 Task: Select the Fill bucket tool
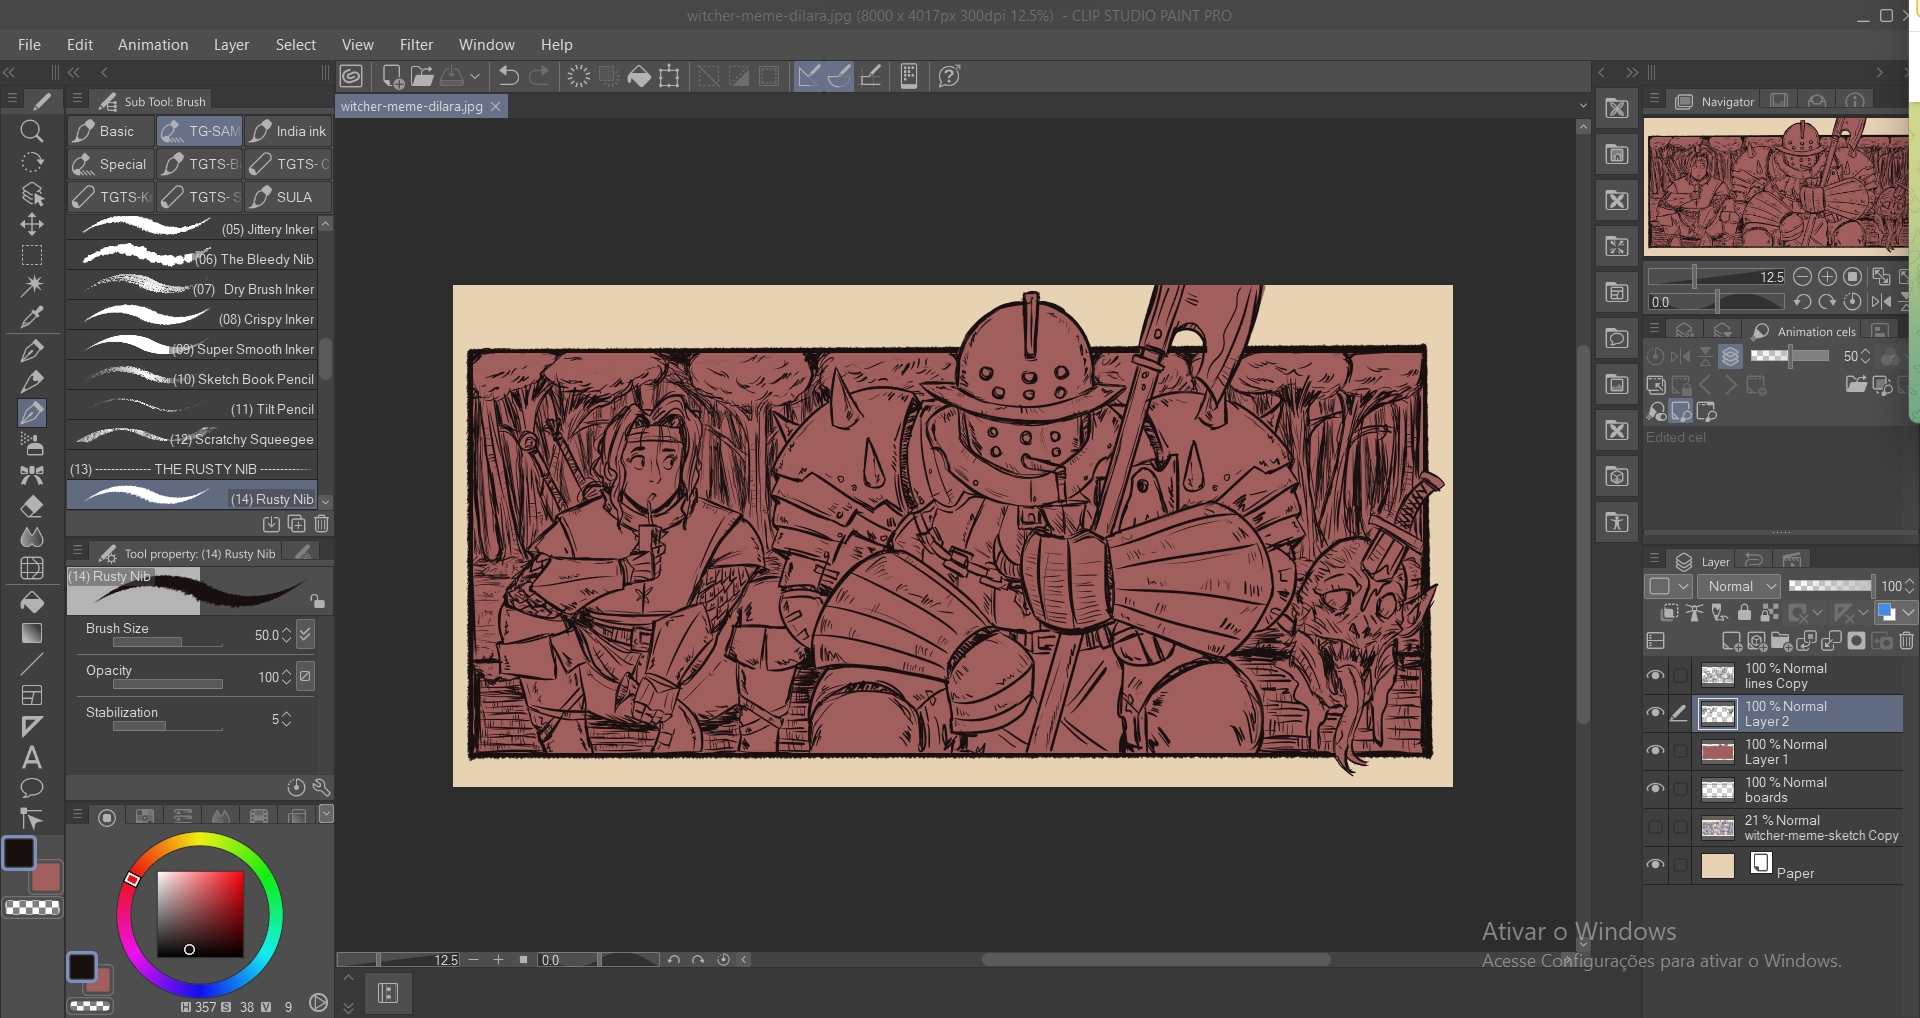point(32,601)
